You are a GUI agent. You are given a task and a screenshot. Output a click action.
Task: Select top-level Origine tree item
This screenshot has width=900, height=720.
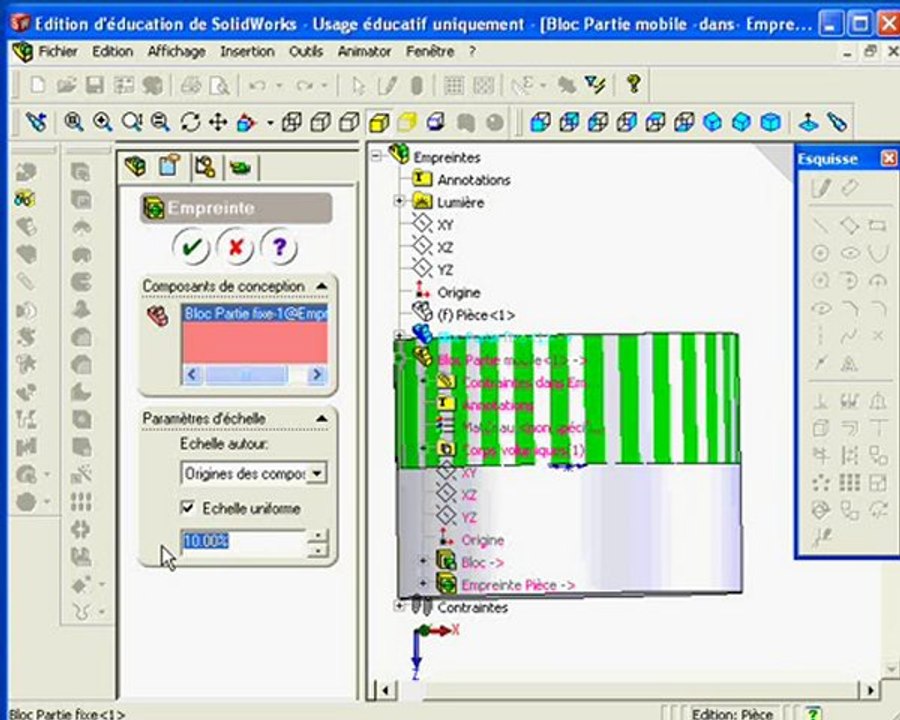(459, 292)
